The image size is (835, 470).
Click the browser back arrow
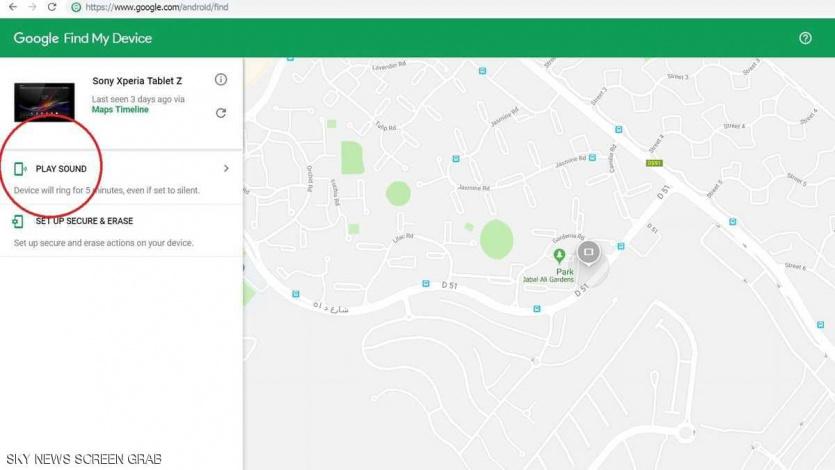pyautogui.click(x=12, y=7)
